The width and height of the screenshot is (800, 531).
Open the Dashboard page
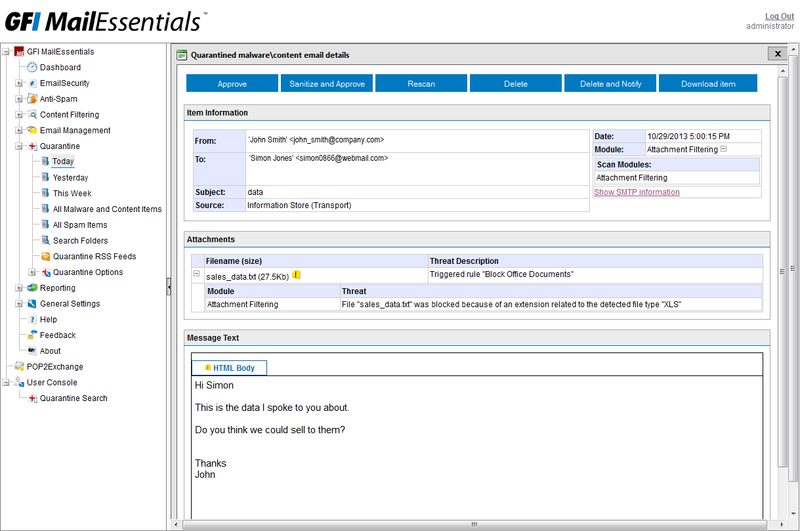(x=60, y=67)
